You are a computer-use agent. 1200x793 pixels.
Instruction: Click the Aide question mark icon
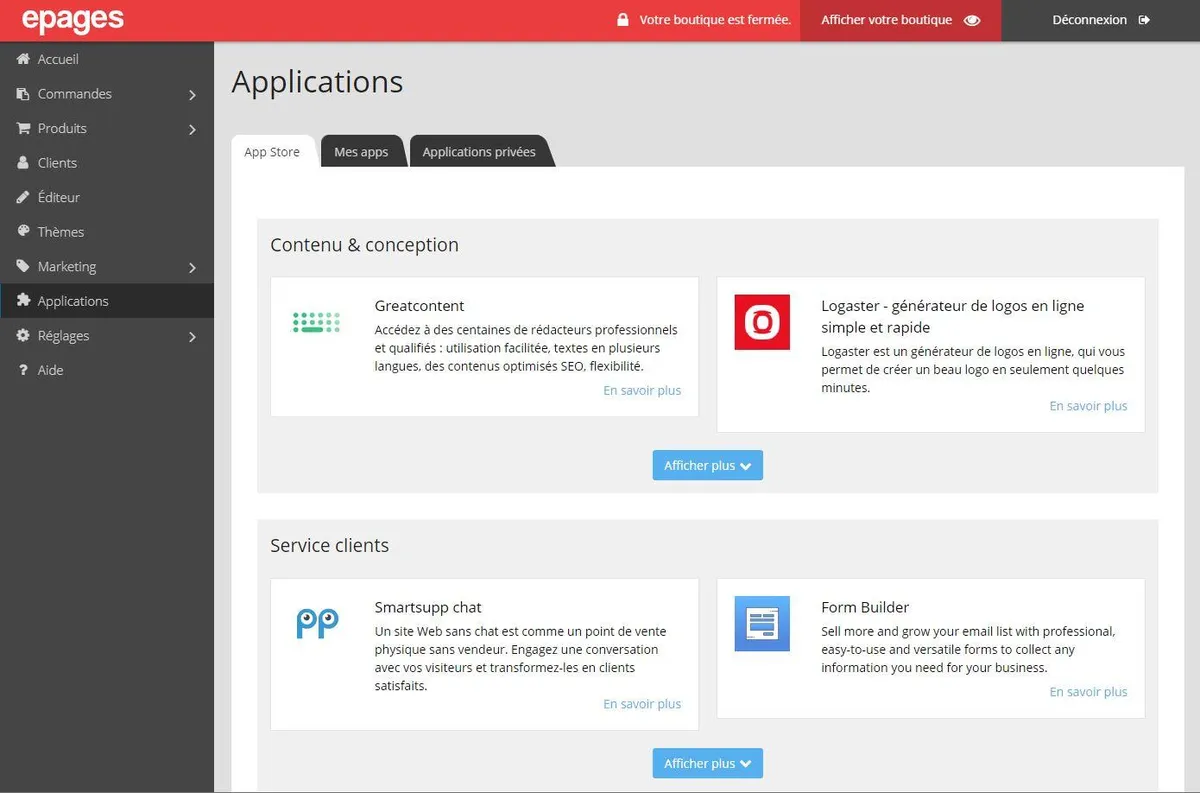(23, 370)
